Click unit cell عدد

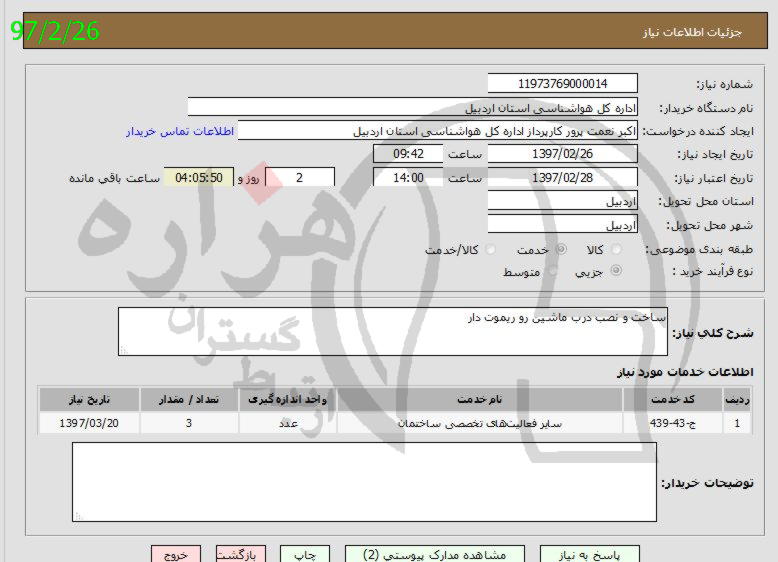[288, 423]
